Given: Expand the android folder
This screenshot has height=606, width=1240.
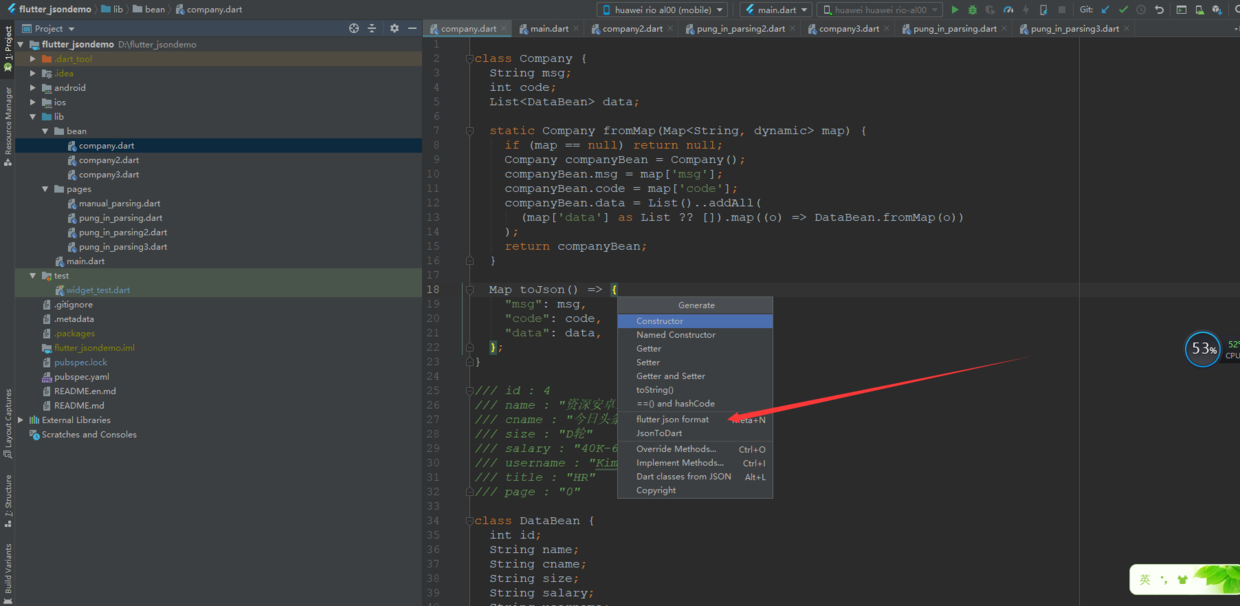Looking at the screenshot, I should pyautogui.click(x=33, y=88).
